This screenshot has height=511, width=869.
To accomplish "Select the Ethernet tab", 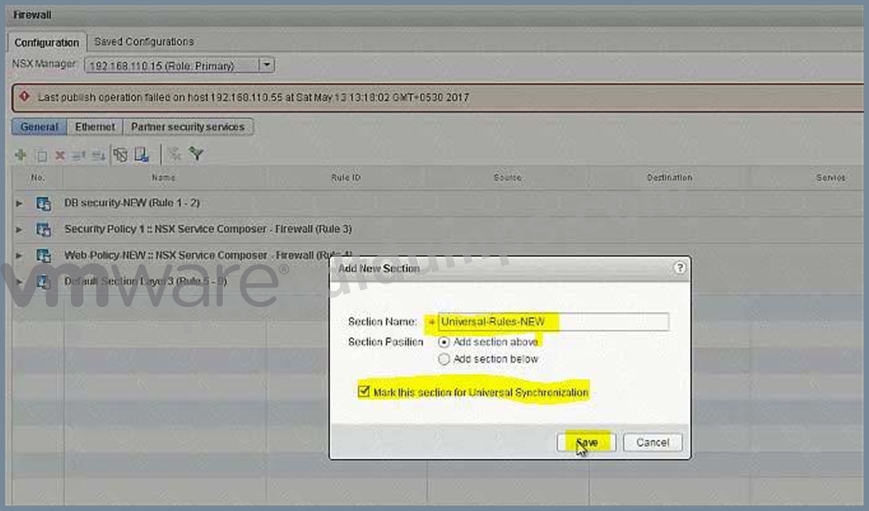I will [95, 127].
